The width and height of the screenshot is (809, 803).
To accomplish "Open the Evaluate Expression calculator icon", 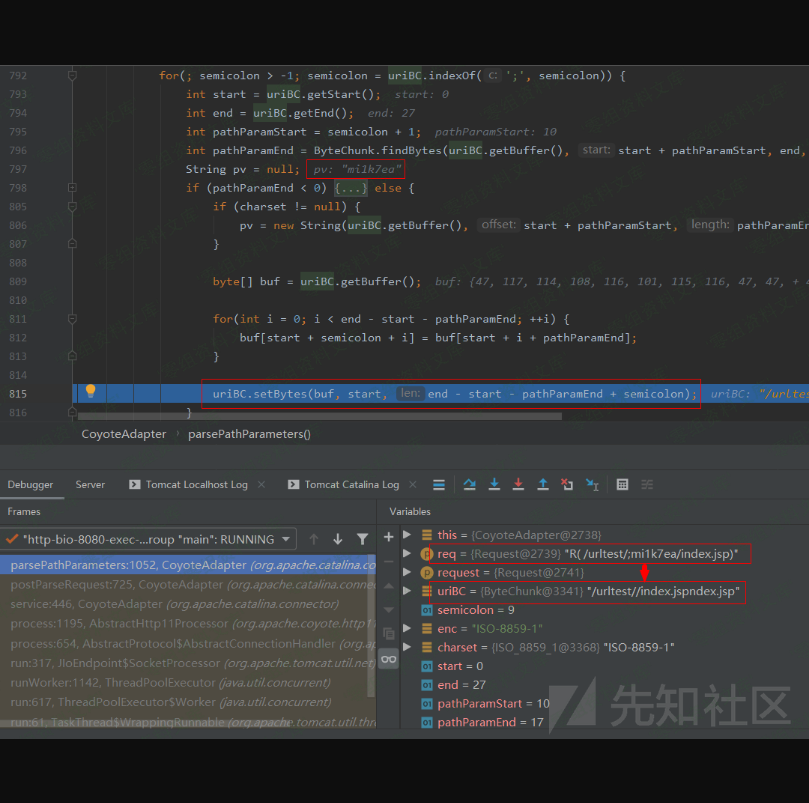I will tap(622, 485).
